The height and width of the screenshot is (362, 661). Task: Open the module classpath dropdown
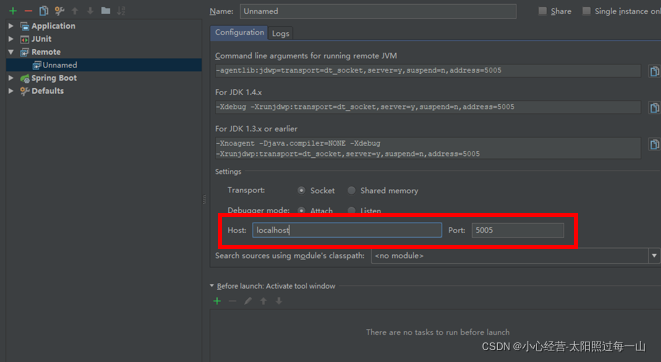click(x=654, y=256)
